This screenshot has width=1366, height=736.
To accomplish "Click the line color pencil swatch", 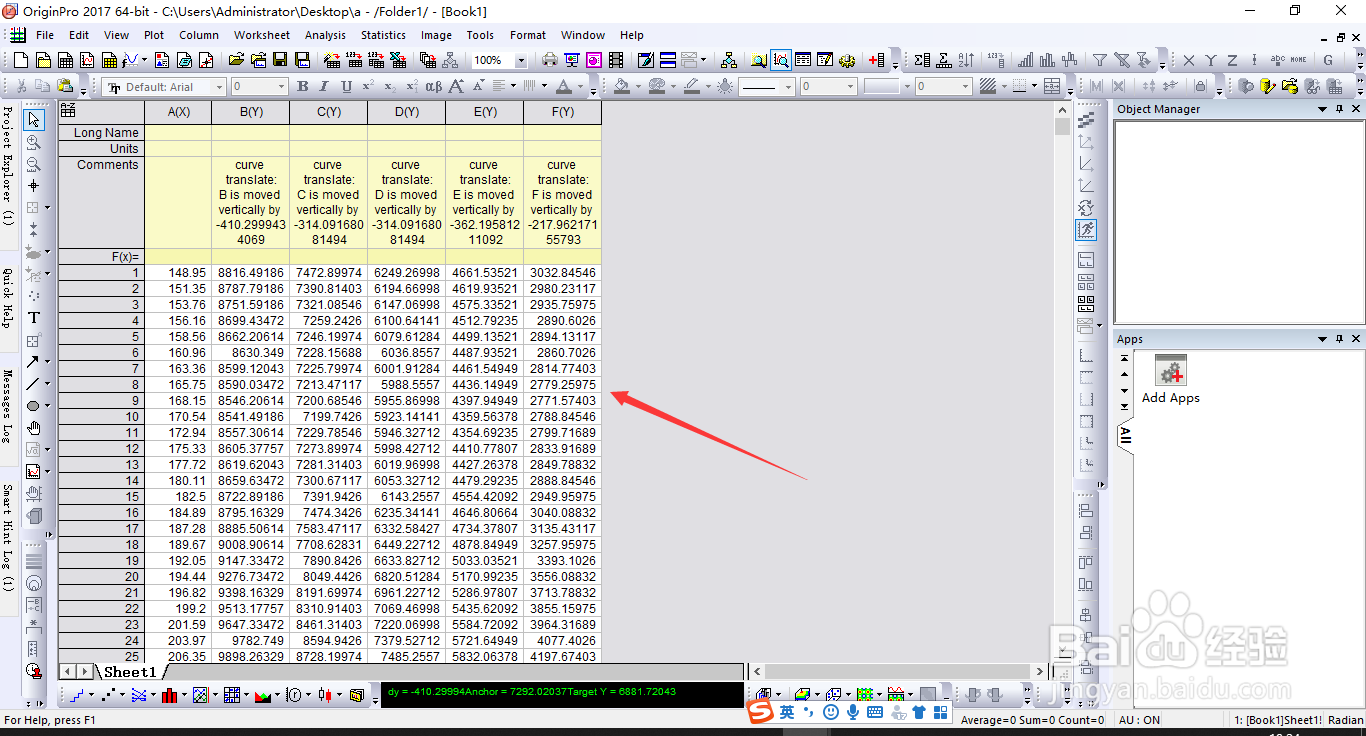I will coord(692,87).
